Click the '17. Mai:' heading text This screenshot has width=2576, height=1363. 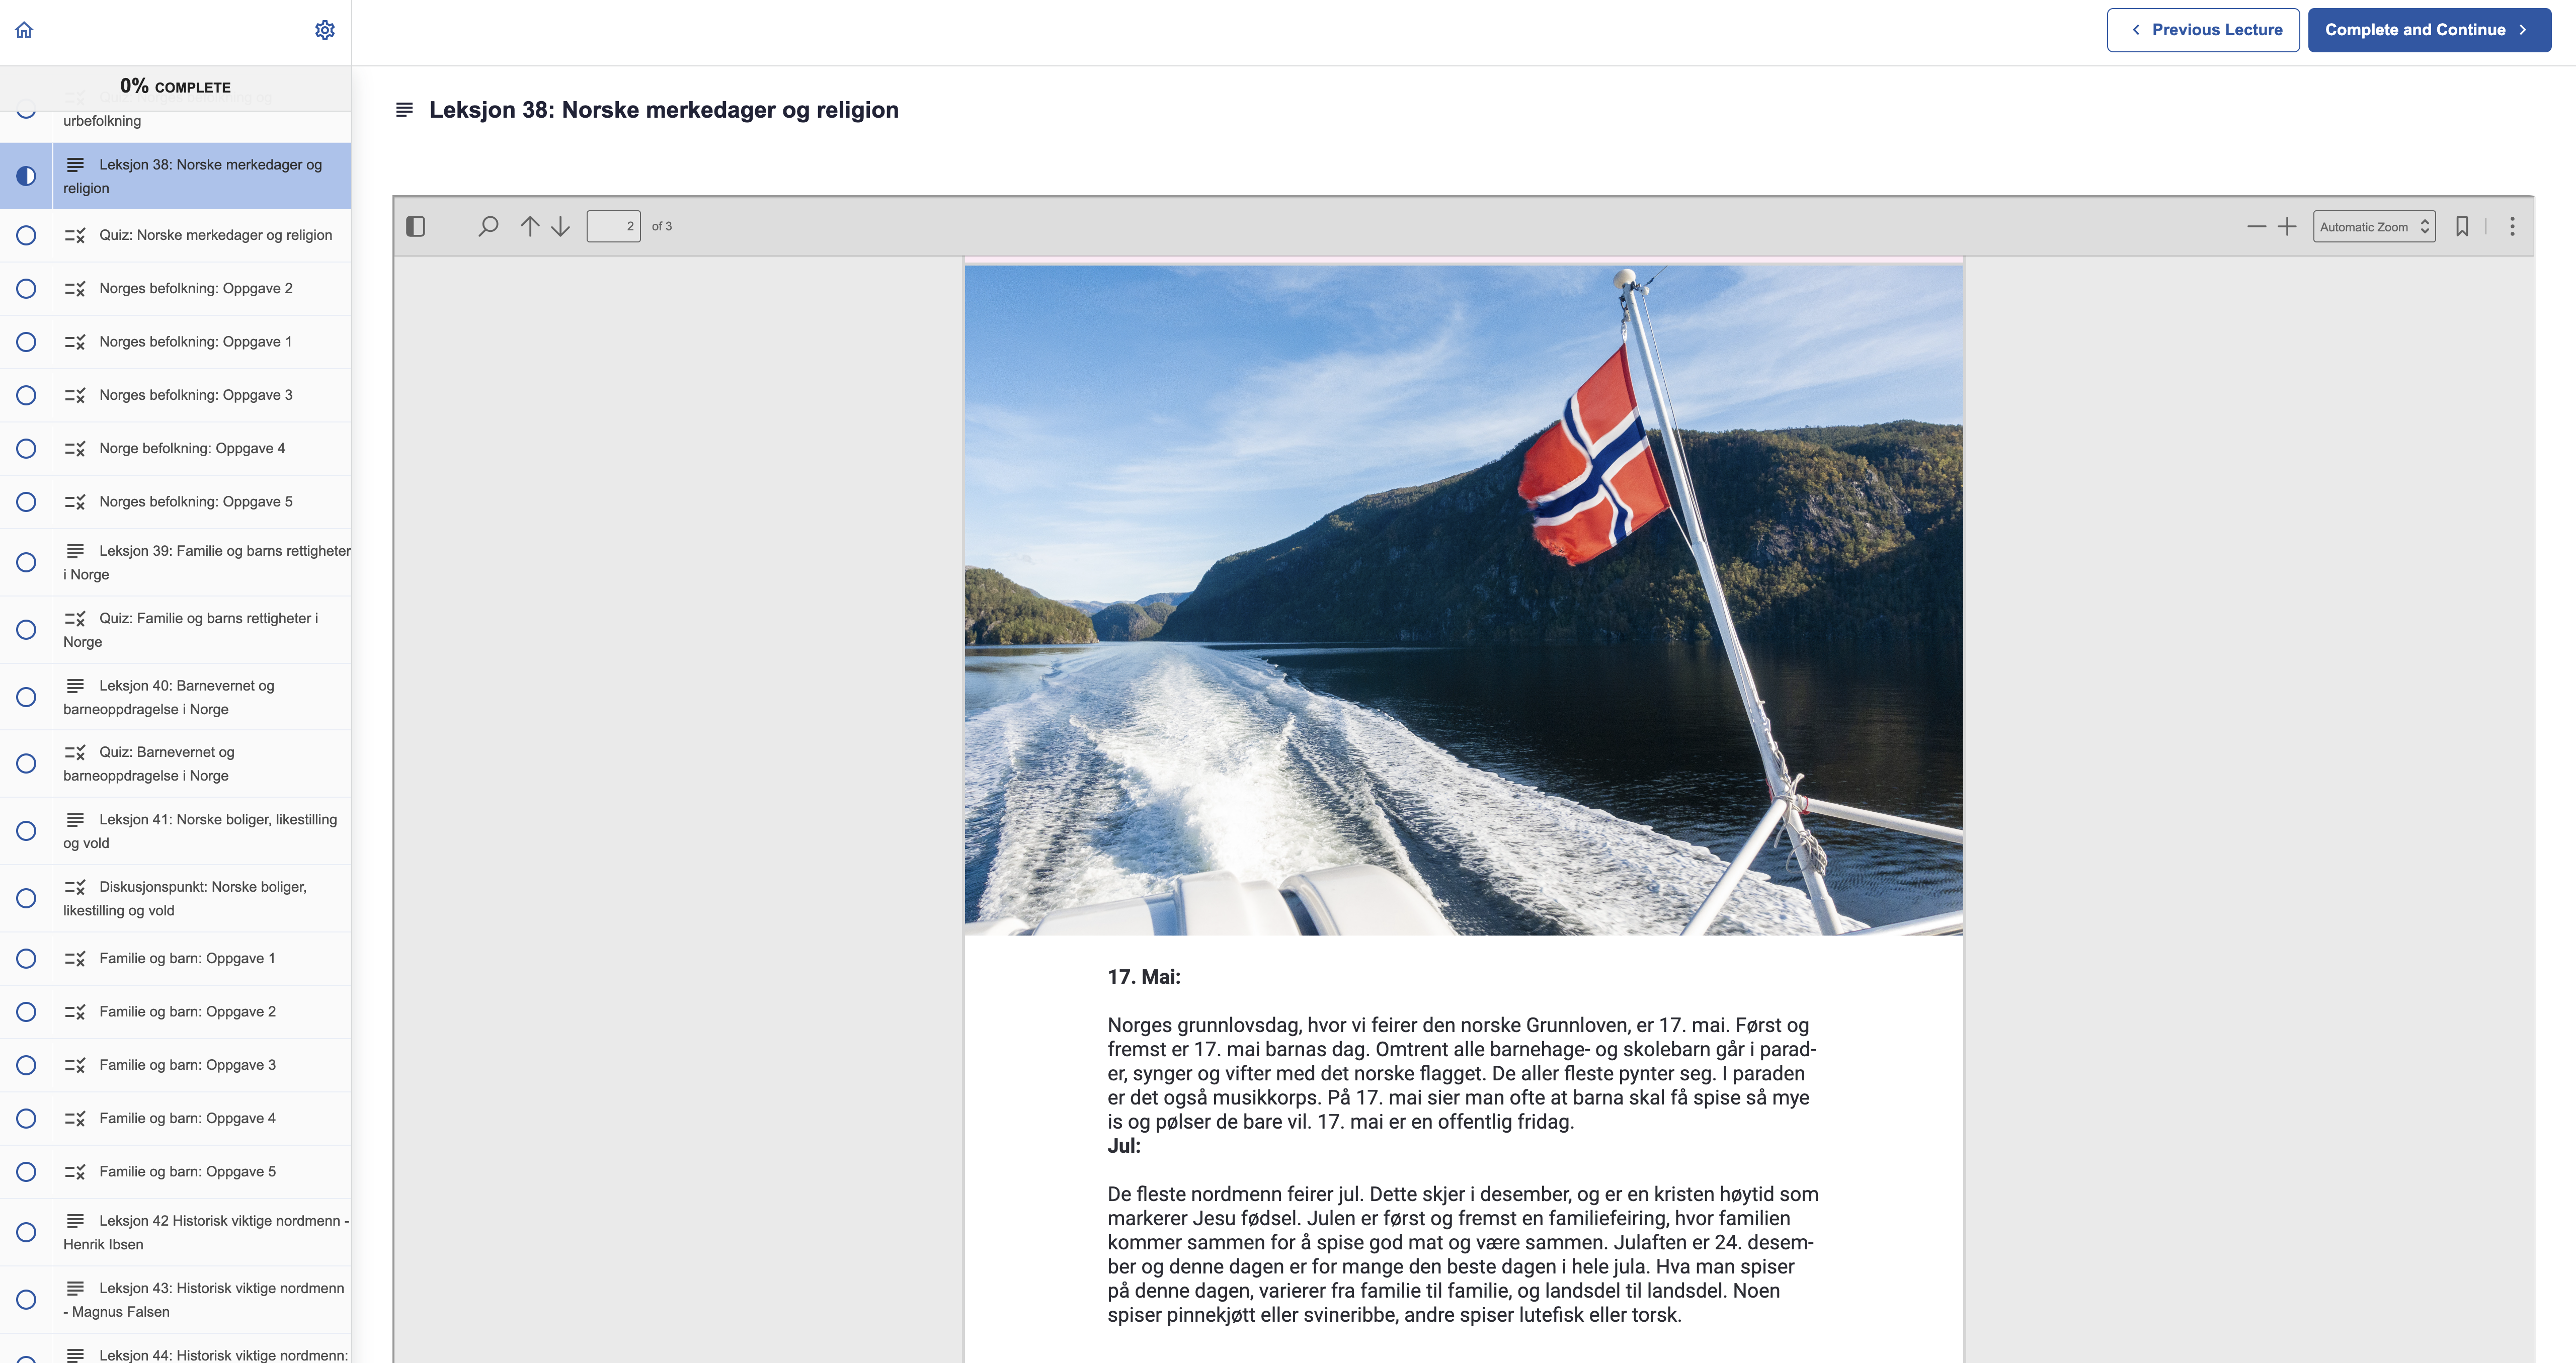click(1144, 977)
